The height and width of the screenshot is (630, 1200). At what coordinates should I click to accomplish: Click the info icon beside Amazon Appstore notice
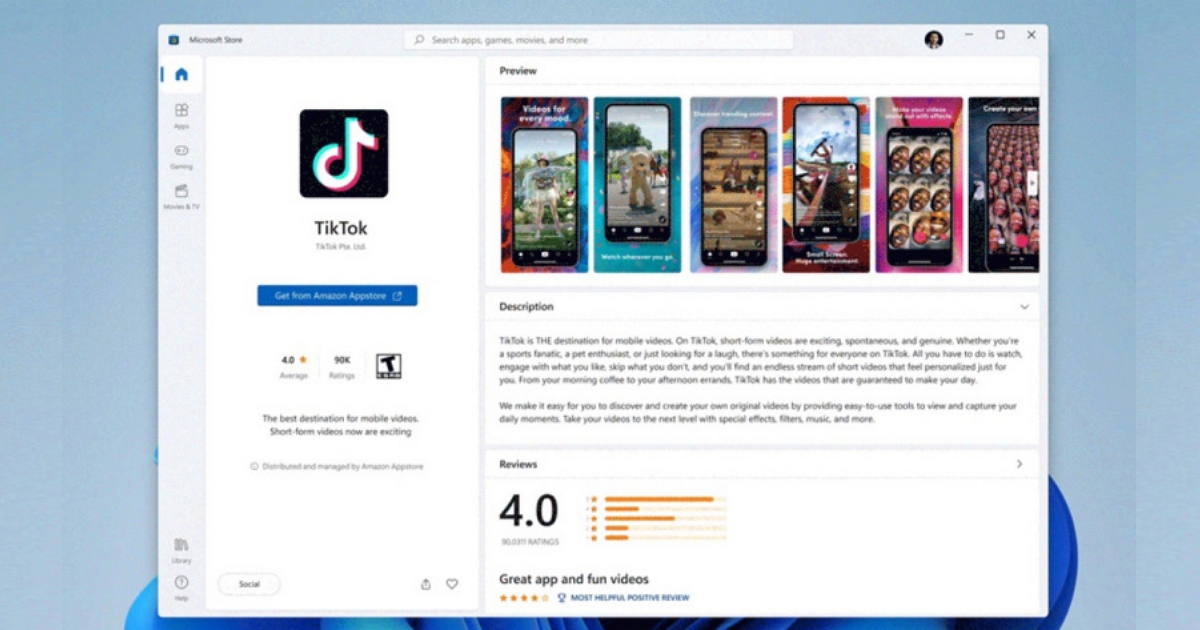[x=254, y=466]
